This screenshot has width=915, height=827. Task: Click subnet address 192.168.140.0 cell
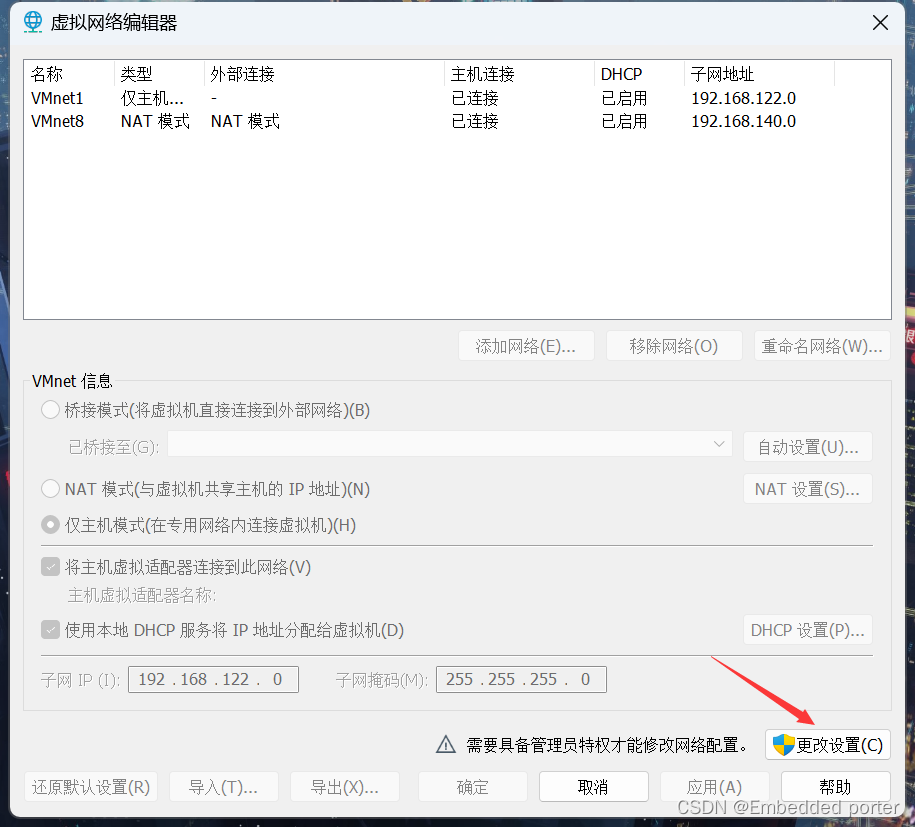click(x=743, y=121)
